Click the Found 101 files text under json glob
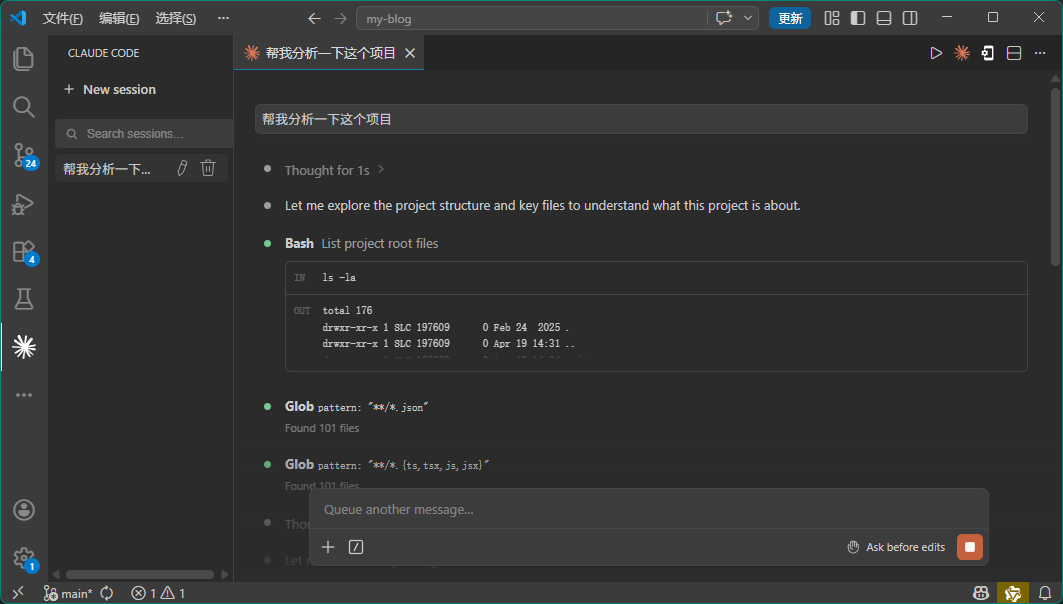 [322, 428]
